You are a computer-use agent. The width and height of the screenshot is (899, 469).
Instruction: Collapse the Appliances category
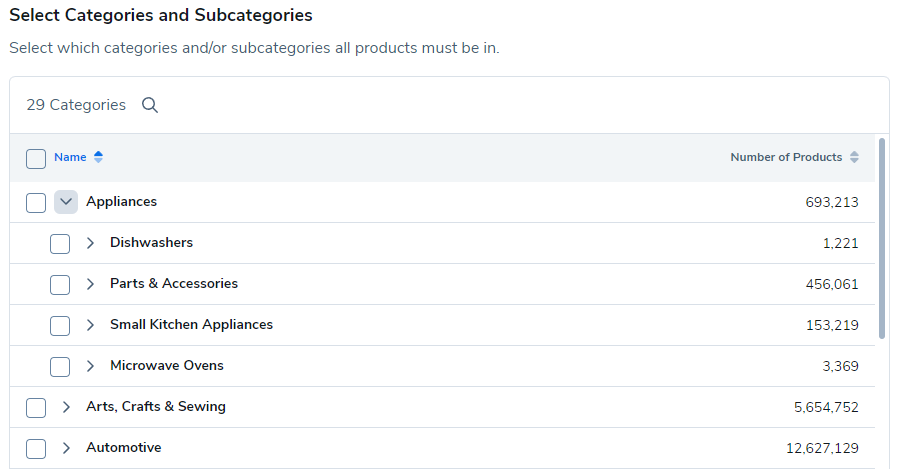coord(66,202)
